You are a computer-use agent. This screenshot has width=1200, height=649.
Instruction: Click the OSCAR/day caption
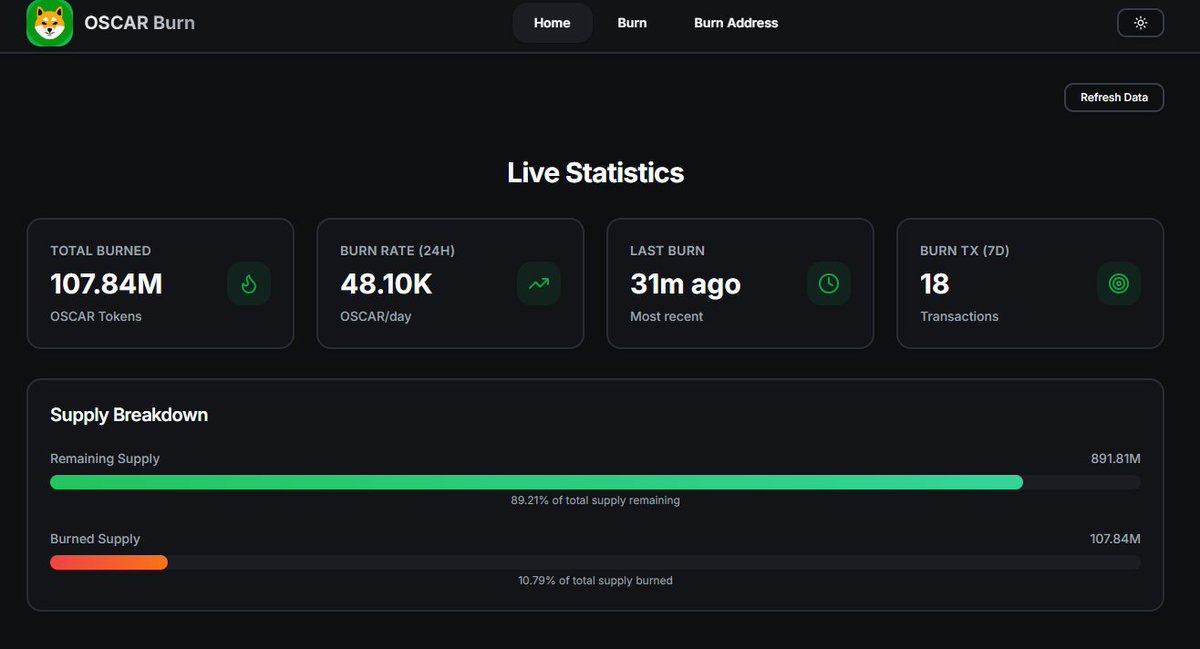(x=376, y=317)
